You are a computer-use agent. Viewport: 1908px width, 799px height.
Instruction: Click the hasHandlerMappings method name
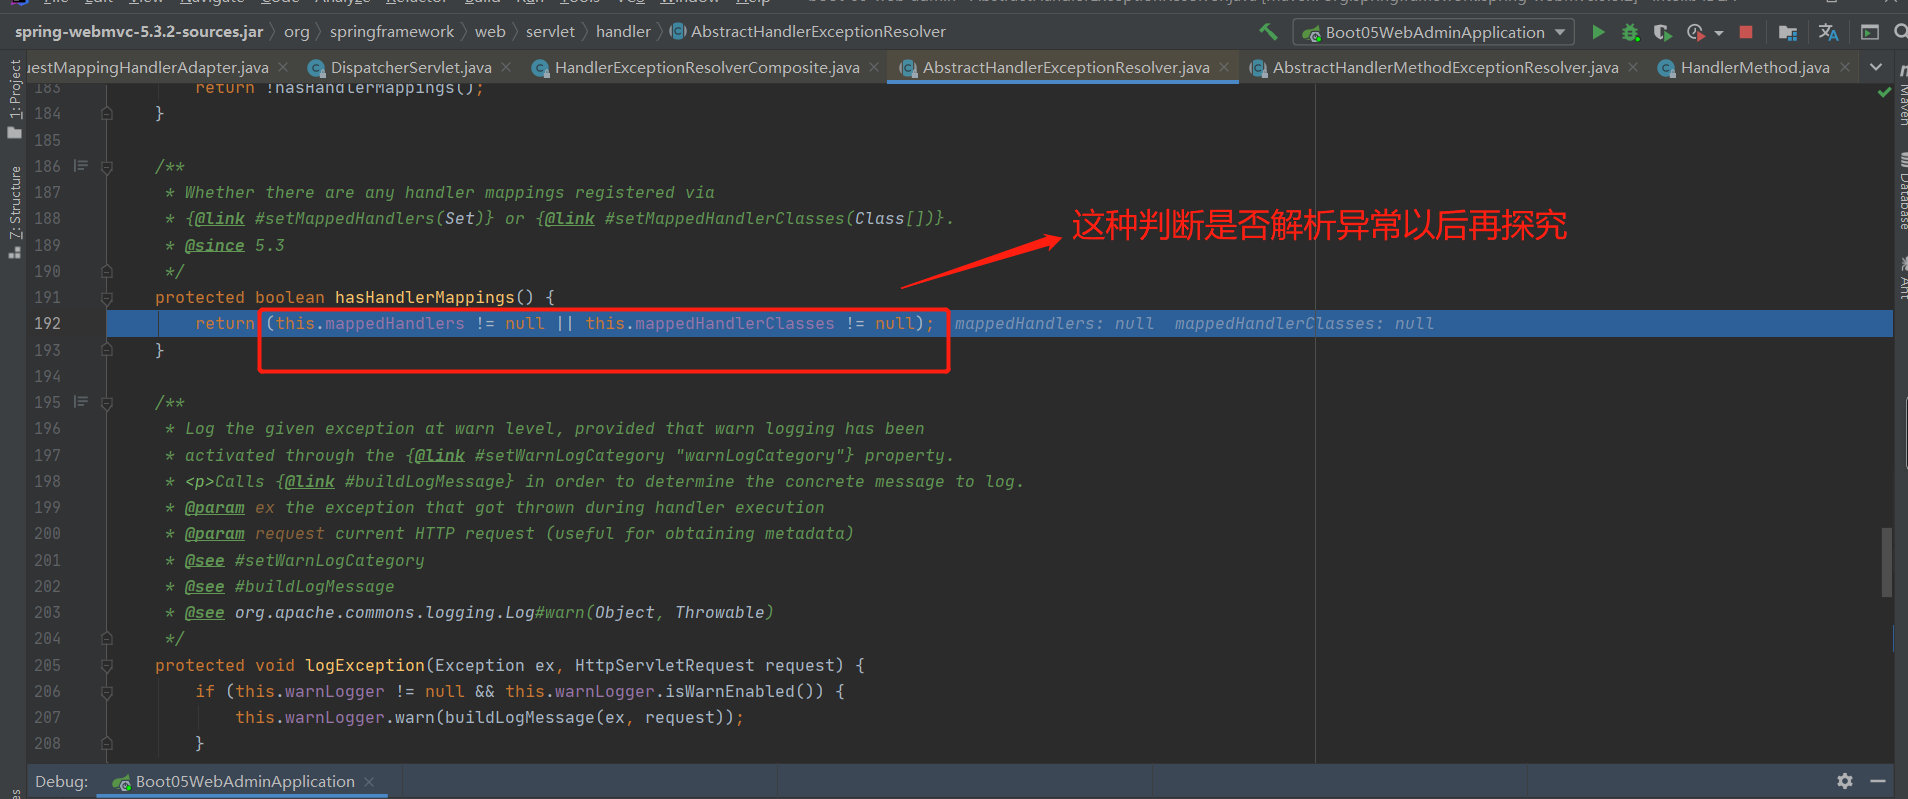(424, 298)
